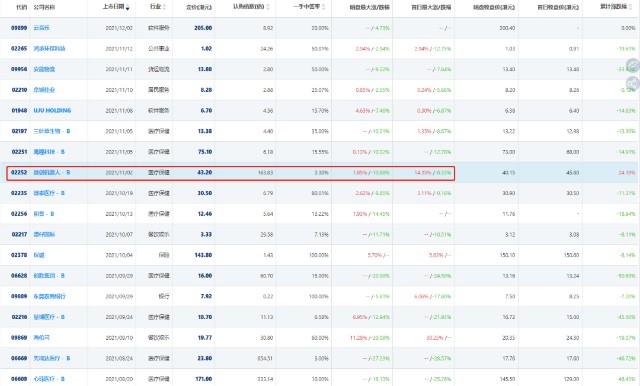Open the company name link for code 02197
This screenshot has width=640, height=386.
52,131
